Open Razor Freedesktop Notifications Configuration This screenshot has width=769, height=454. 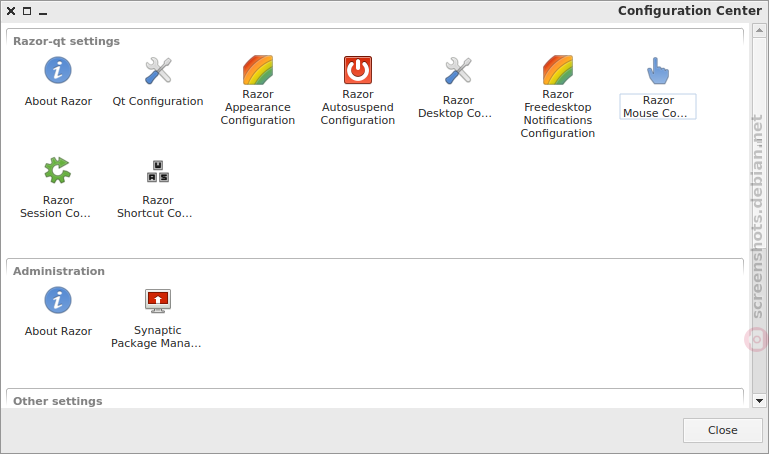tap(558, 70)
